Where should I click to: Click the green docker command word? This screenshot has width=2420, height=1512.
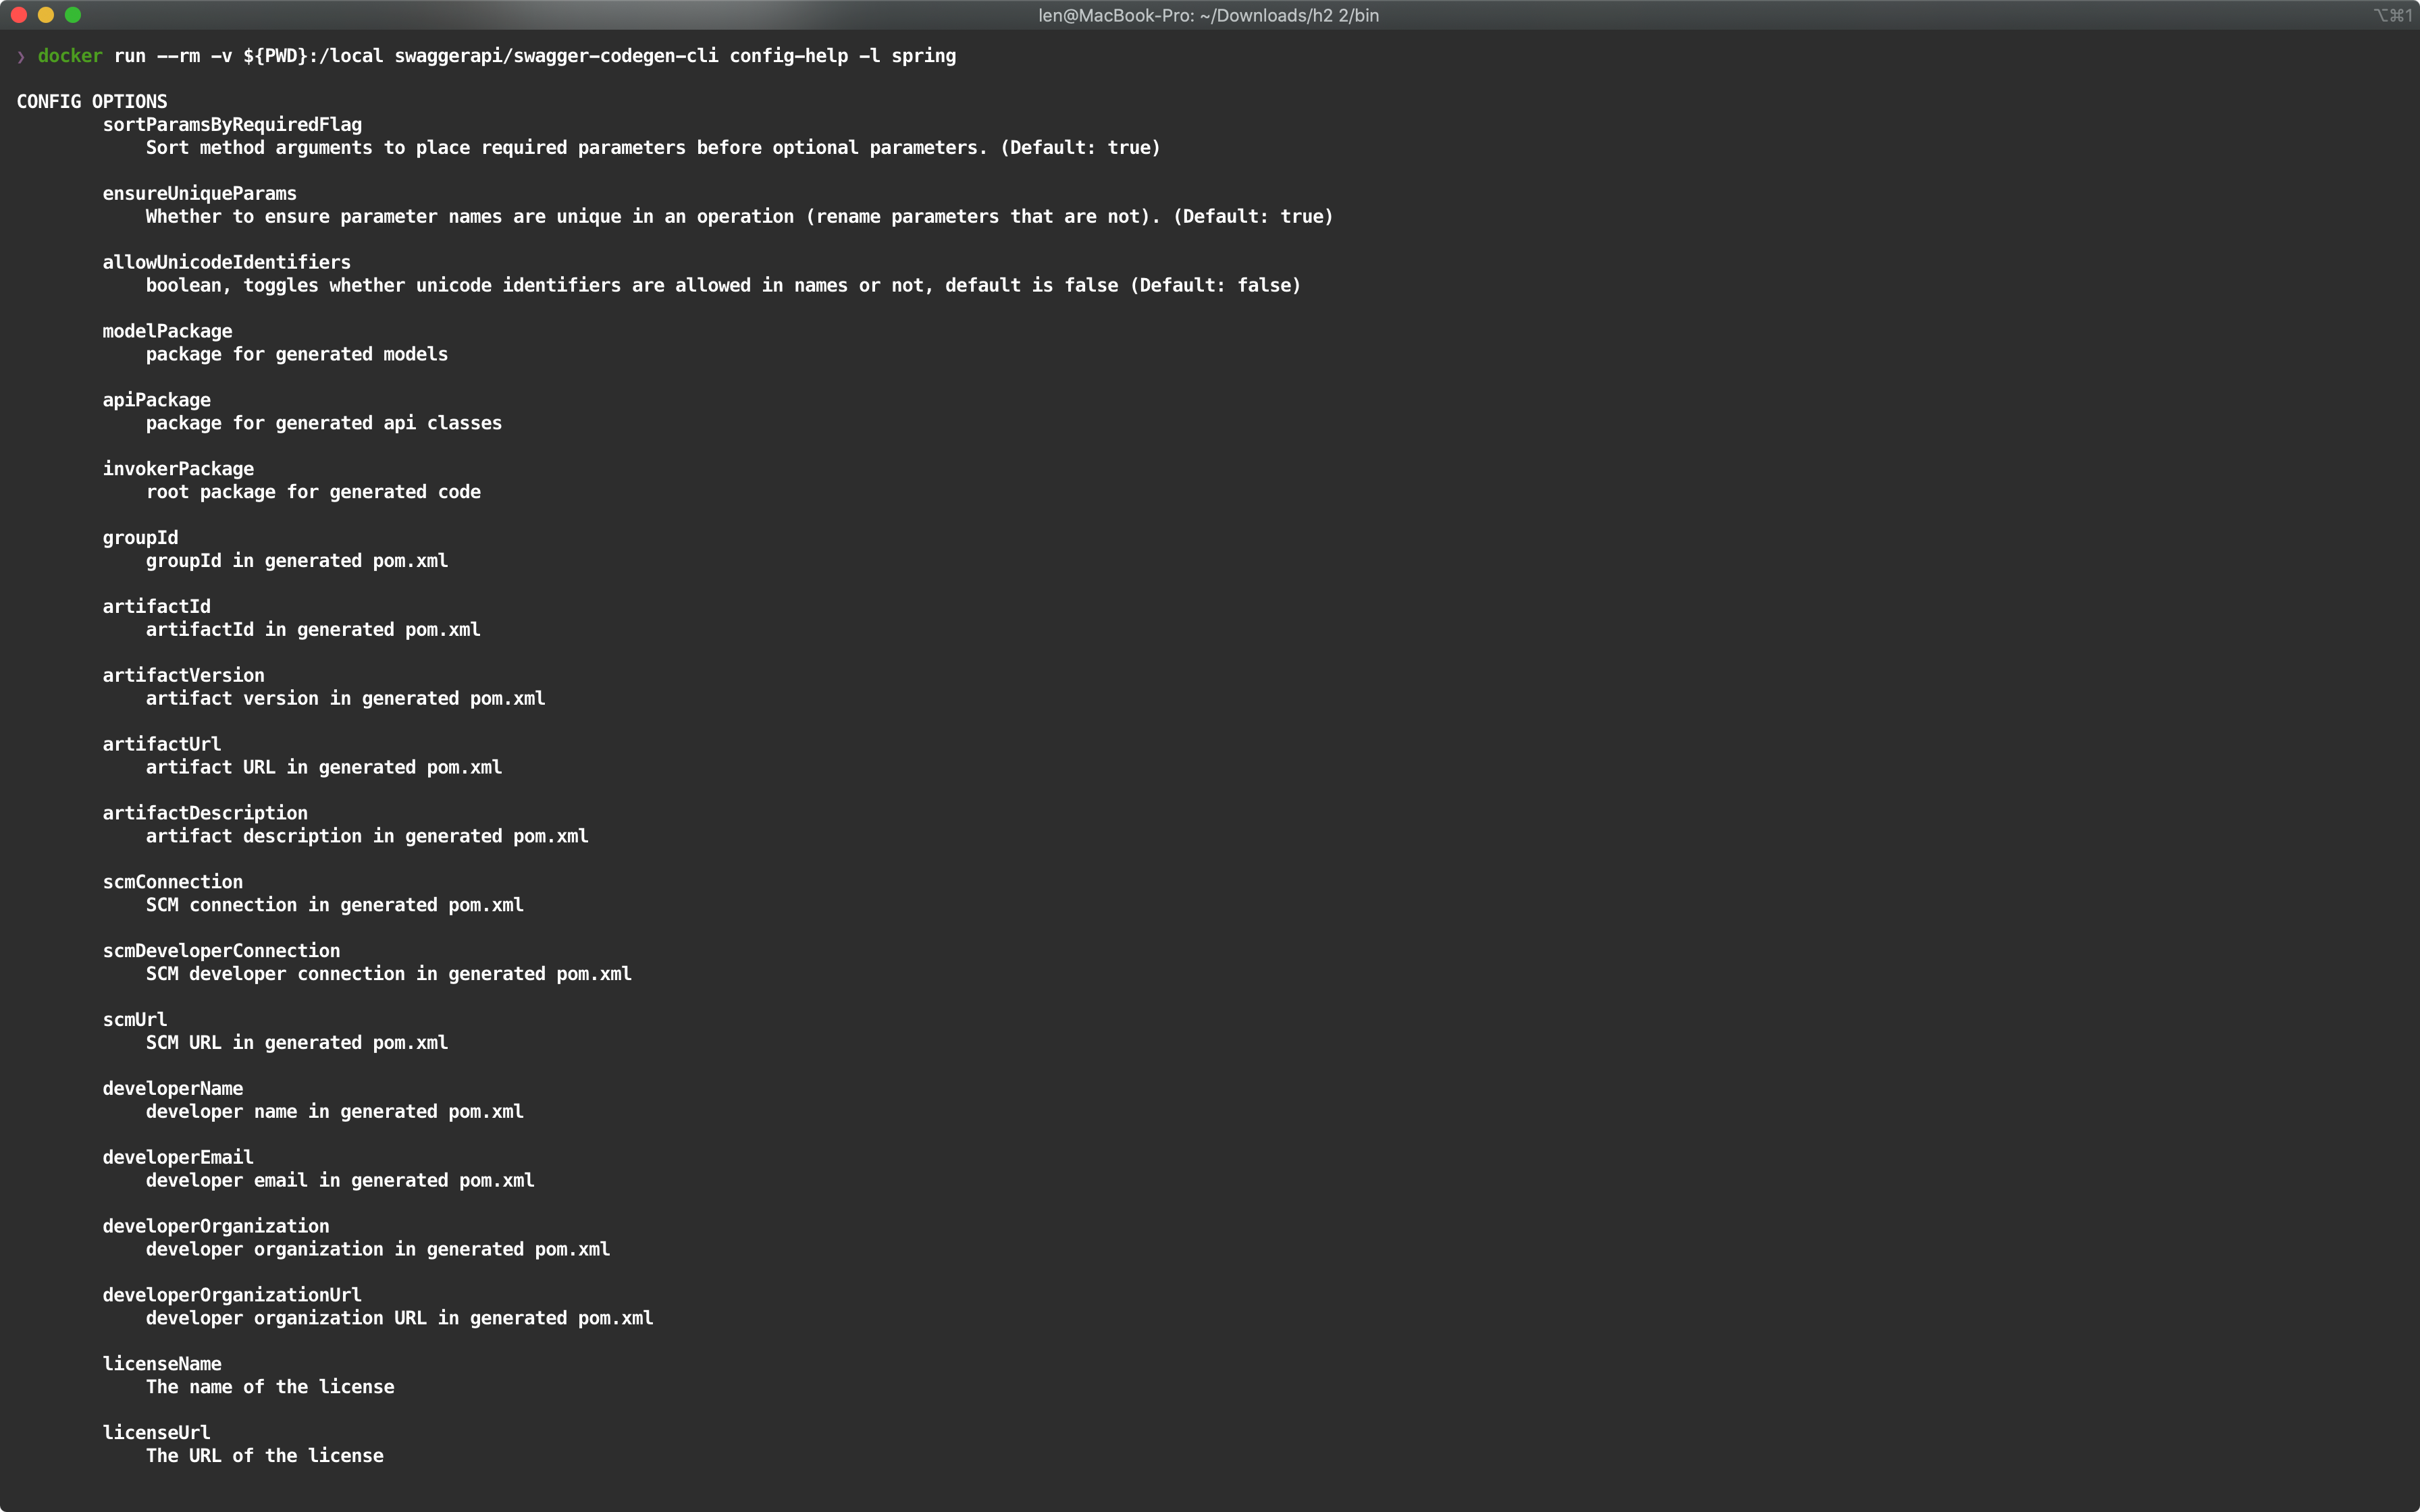click(x=69, y=56)
